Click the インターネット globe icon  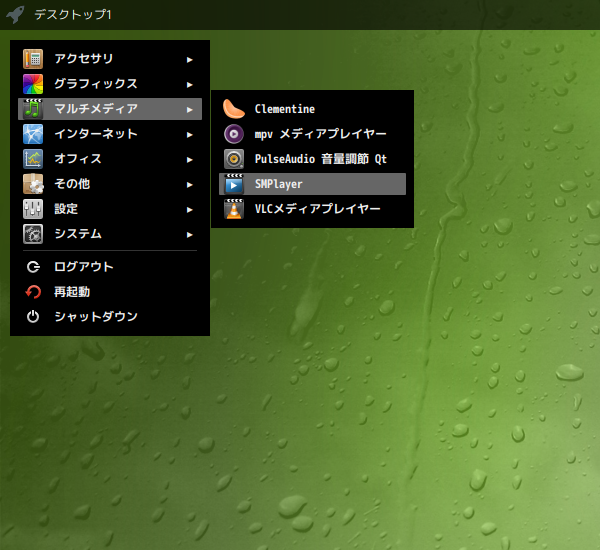[33, 134]
